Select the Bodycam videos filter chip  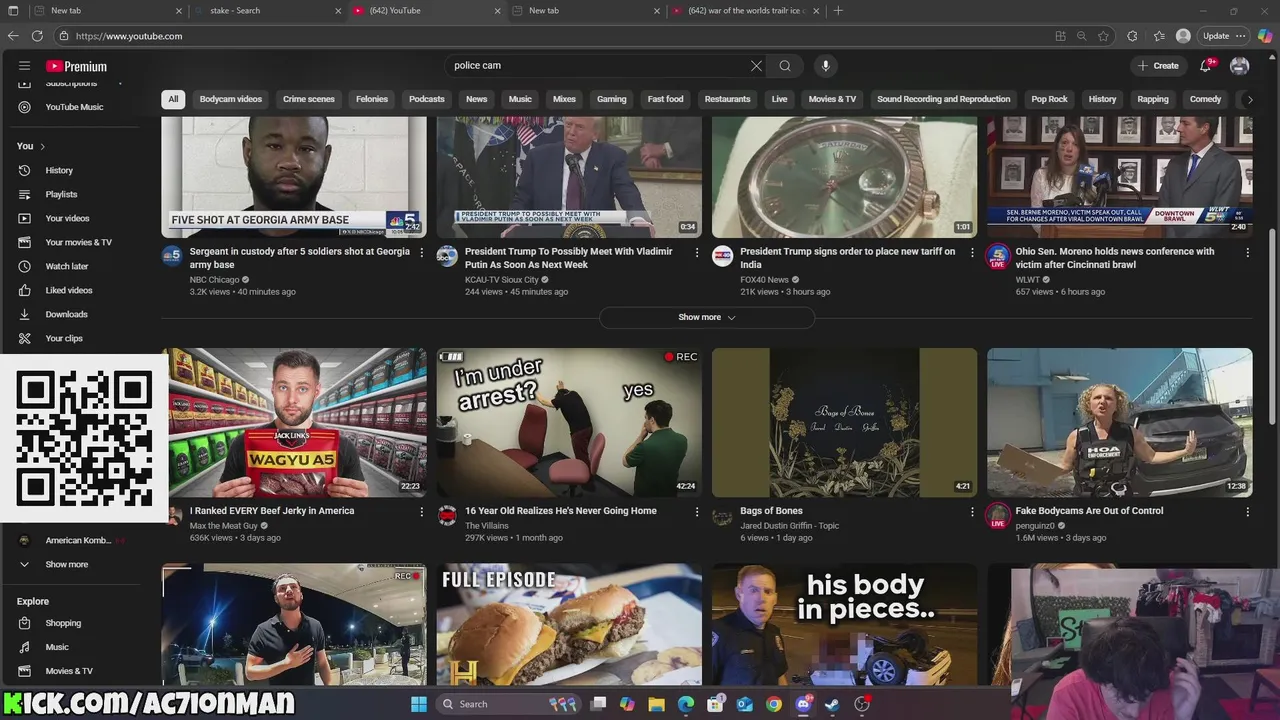tap(231, 99)
